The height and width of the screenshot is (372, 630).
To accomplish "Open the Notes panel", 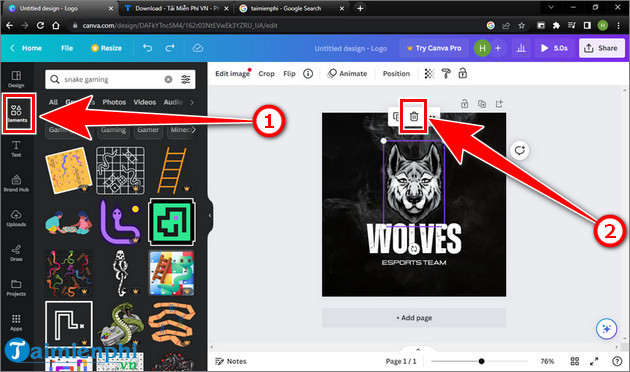I will pyautogui.click(x=231, y=361).
